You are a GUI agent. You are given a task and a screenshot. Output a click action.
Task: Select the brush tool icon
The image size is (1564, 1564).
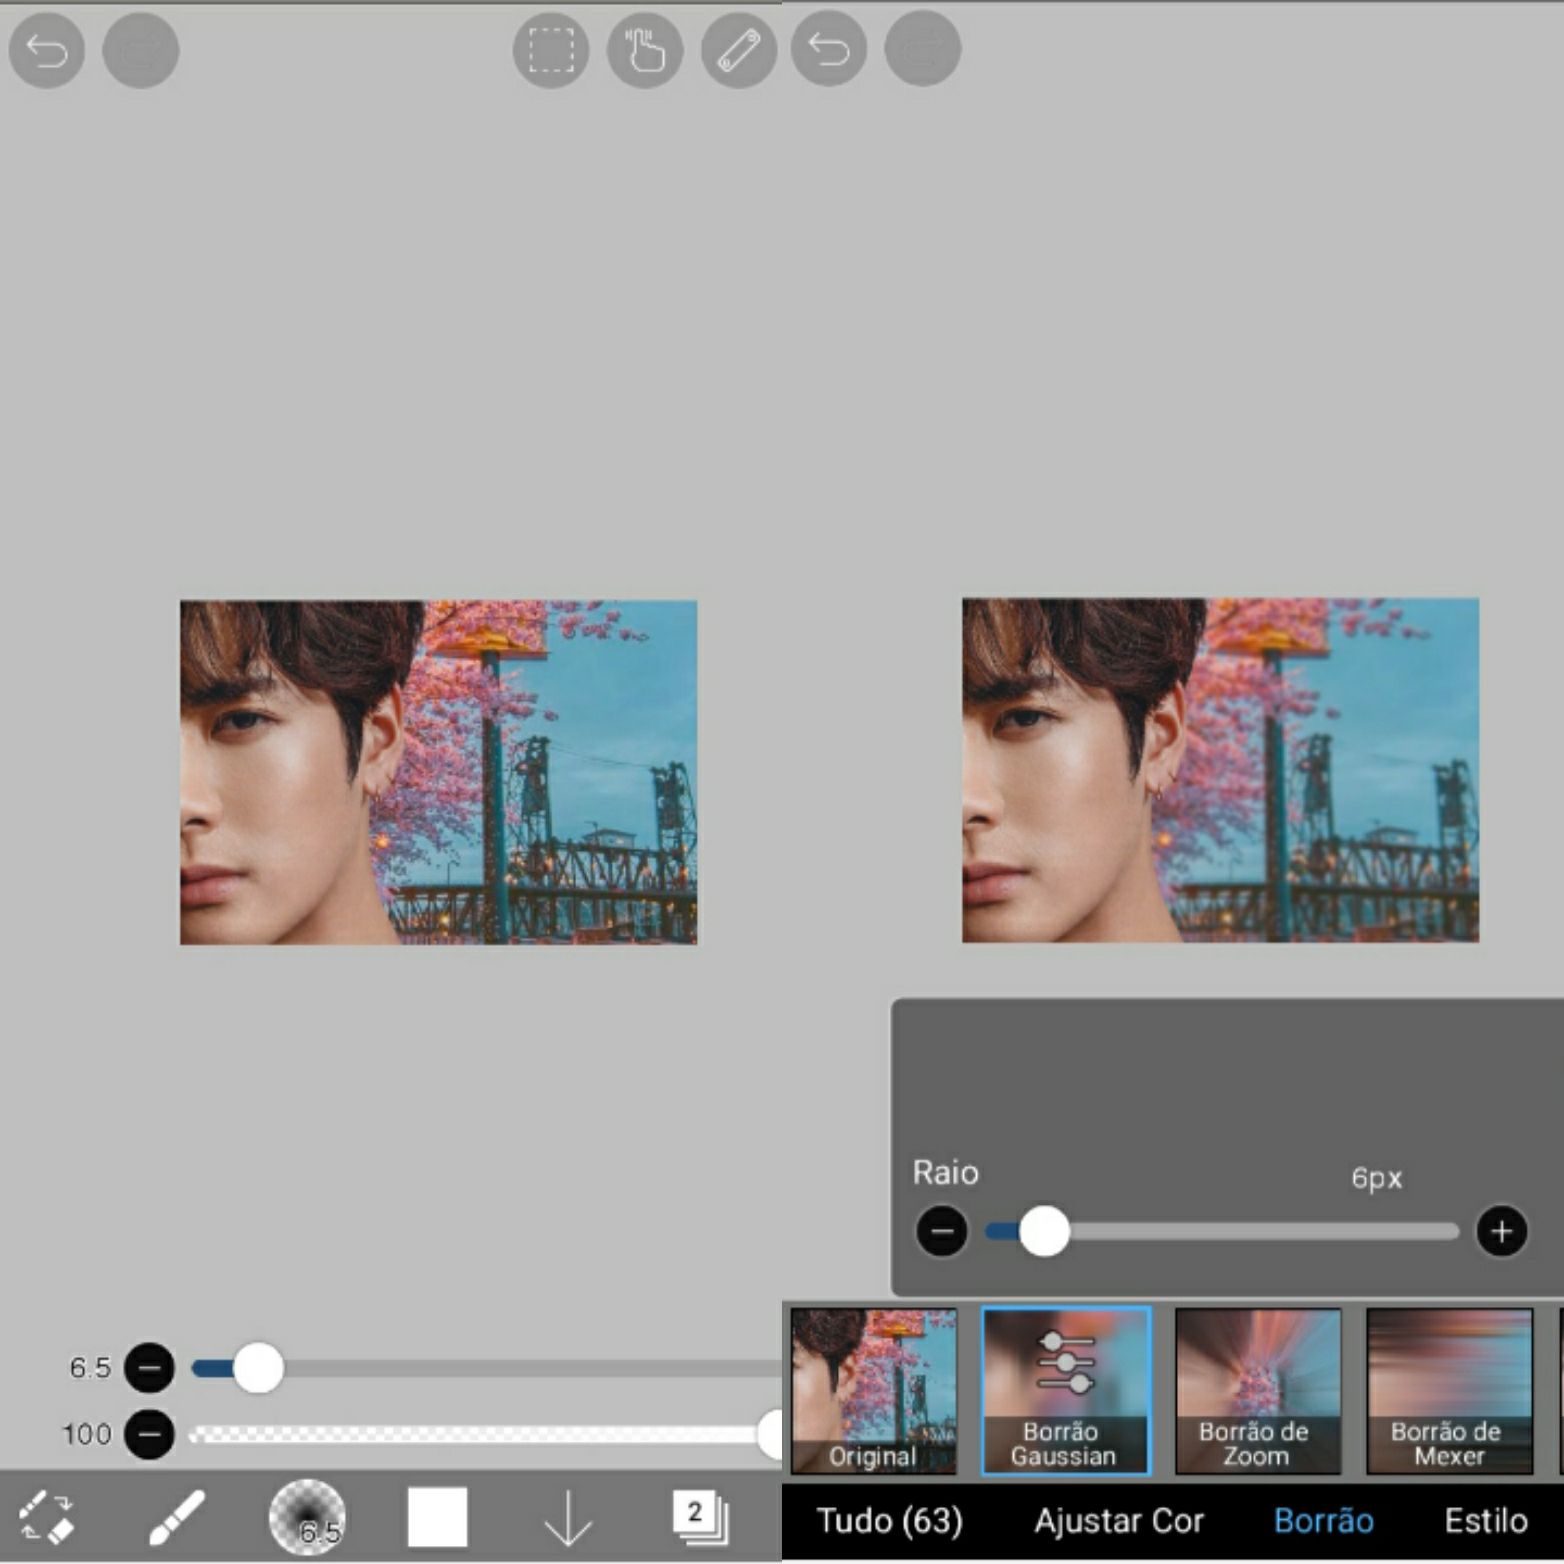point(177,1517)
